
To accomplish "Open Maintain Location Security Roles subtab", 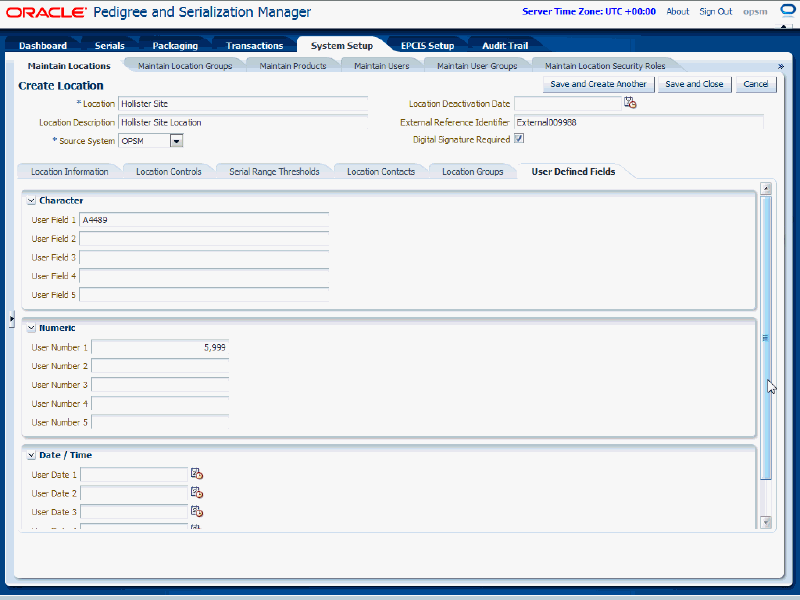I will click(605, 66).
